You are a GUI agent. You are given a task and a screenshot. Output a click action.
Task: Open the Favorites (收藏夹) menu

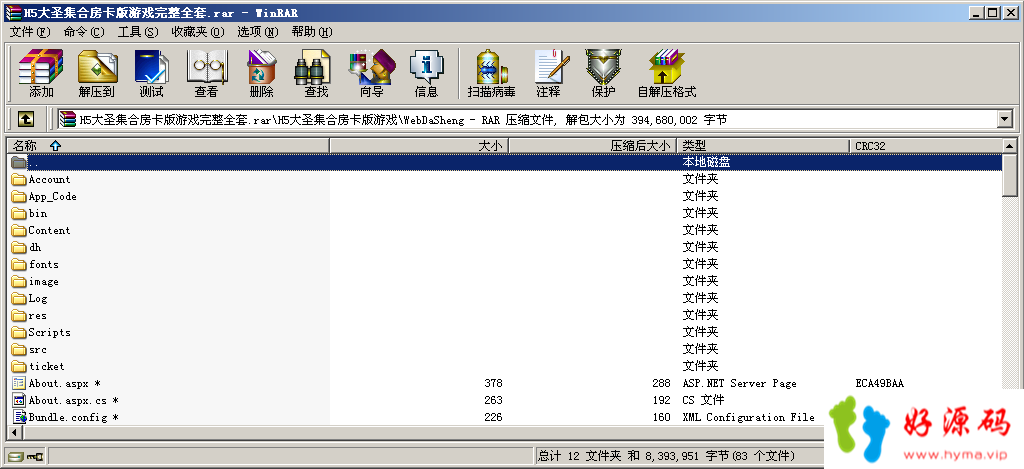(198, 31)
